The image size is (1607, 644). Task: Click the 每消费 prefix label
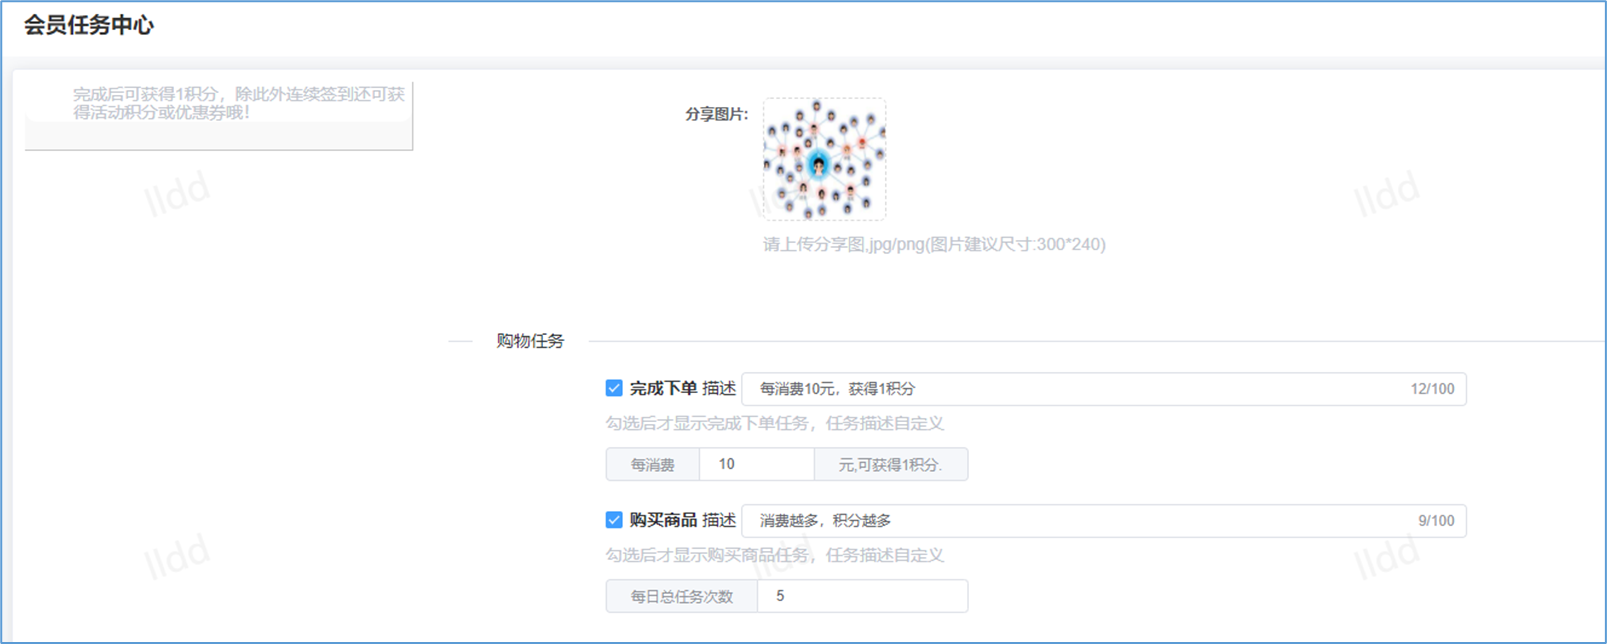(653, 464)
